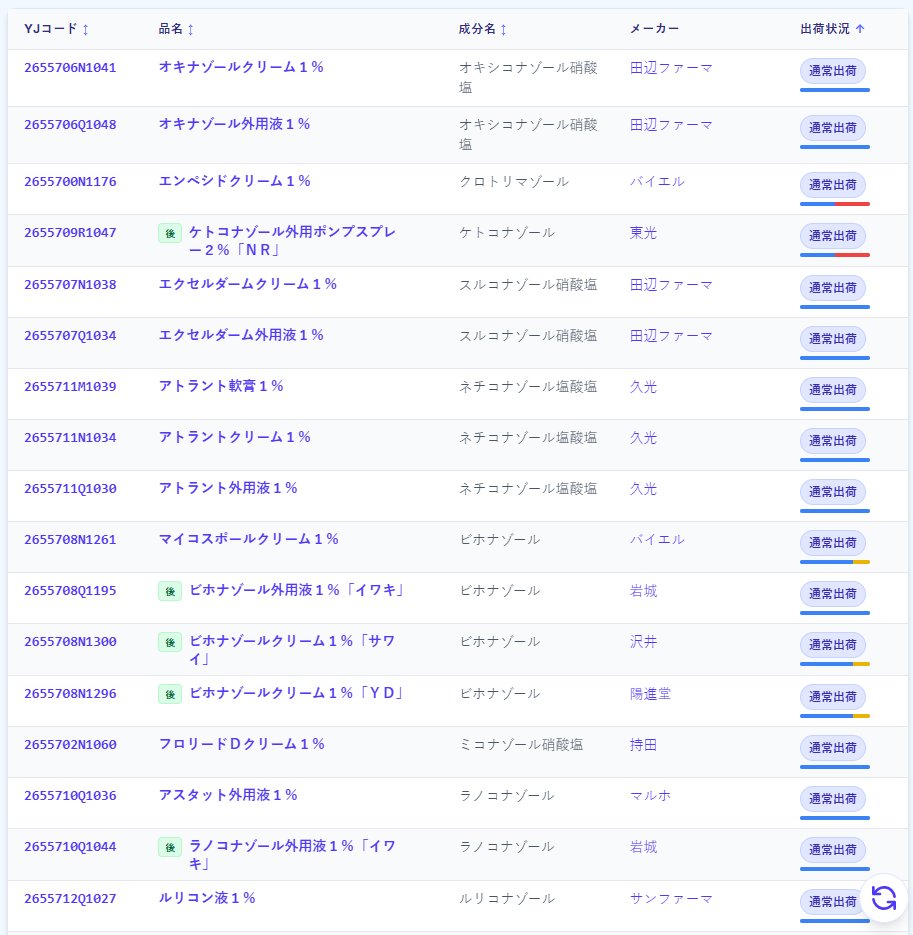Click blue status bar under アトラント軟膏 row
The width and height of the screenshot is (913, 935).
click(835, 409)
